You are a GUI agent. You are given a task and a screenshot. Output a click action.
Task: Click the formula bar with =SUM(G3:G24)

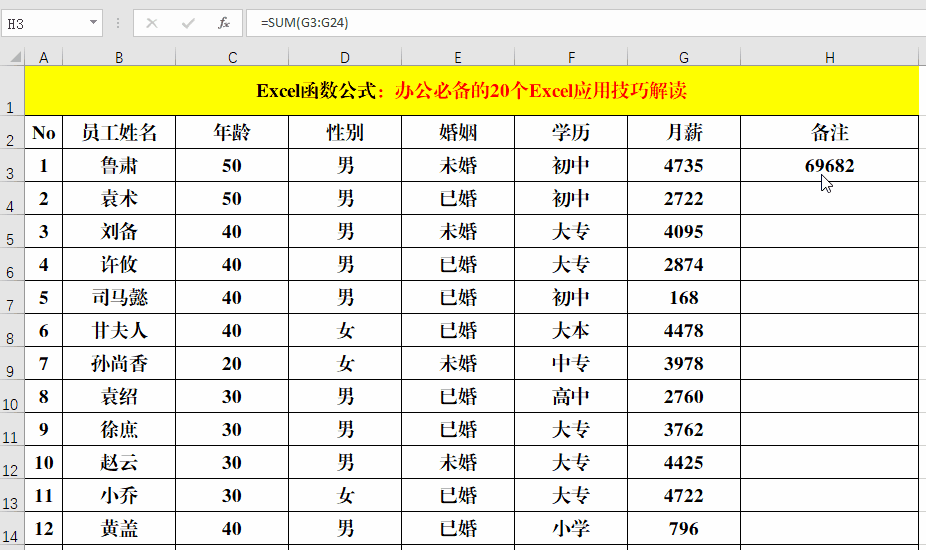(586, 23)
